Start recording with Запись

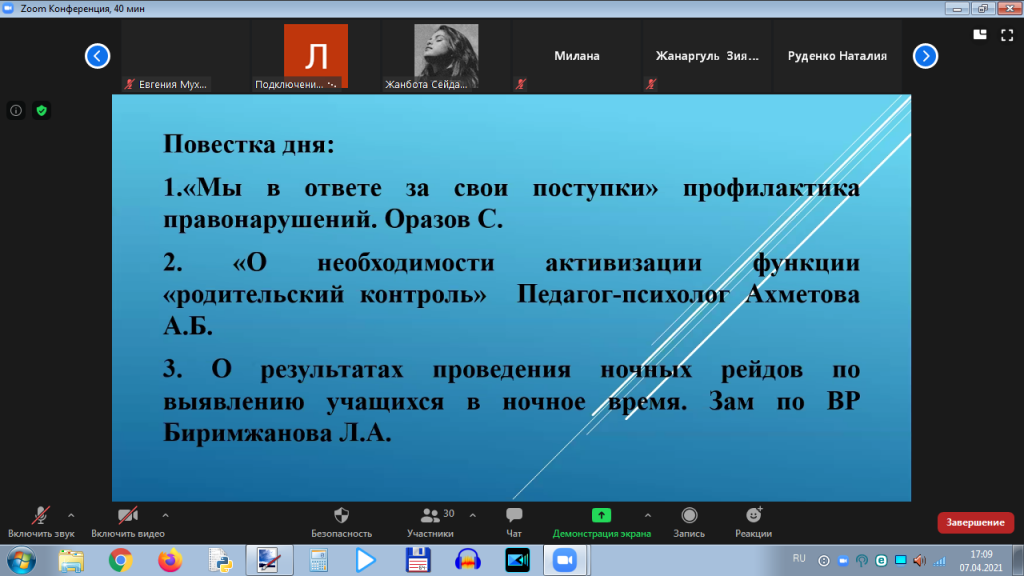(689, 522)
